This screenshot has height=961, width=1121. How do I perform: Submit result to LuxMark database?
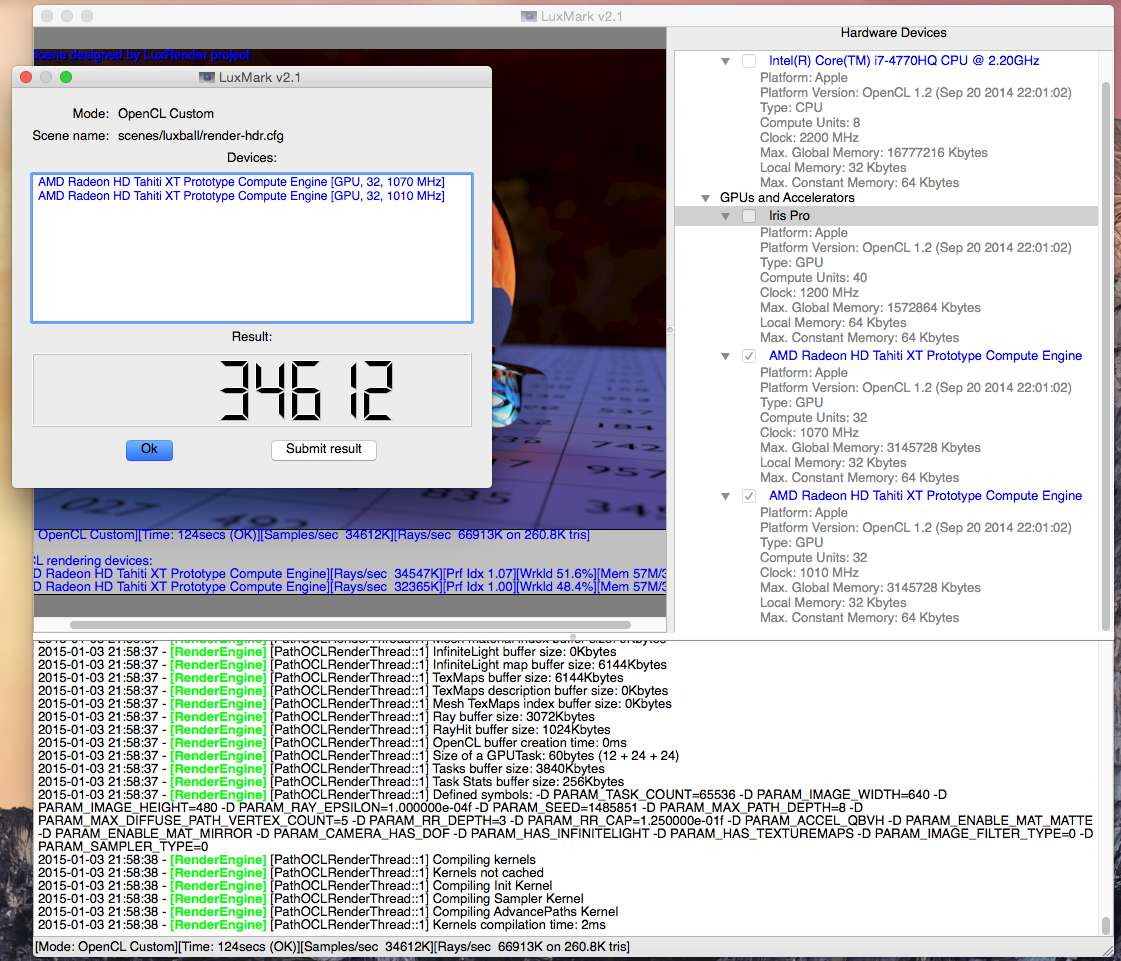324,450
